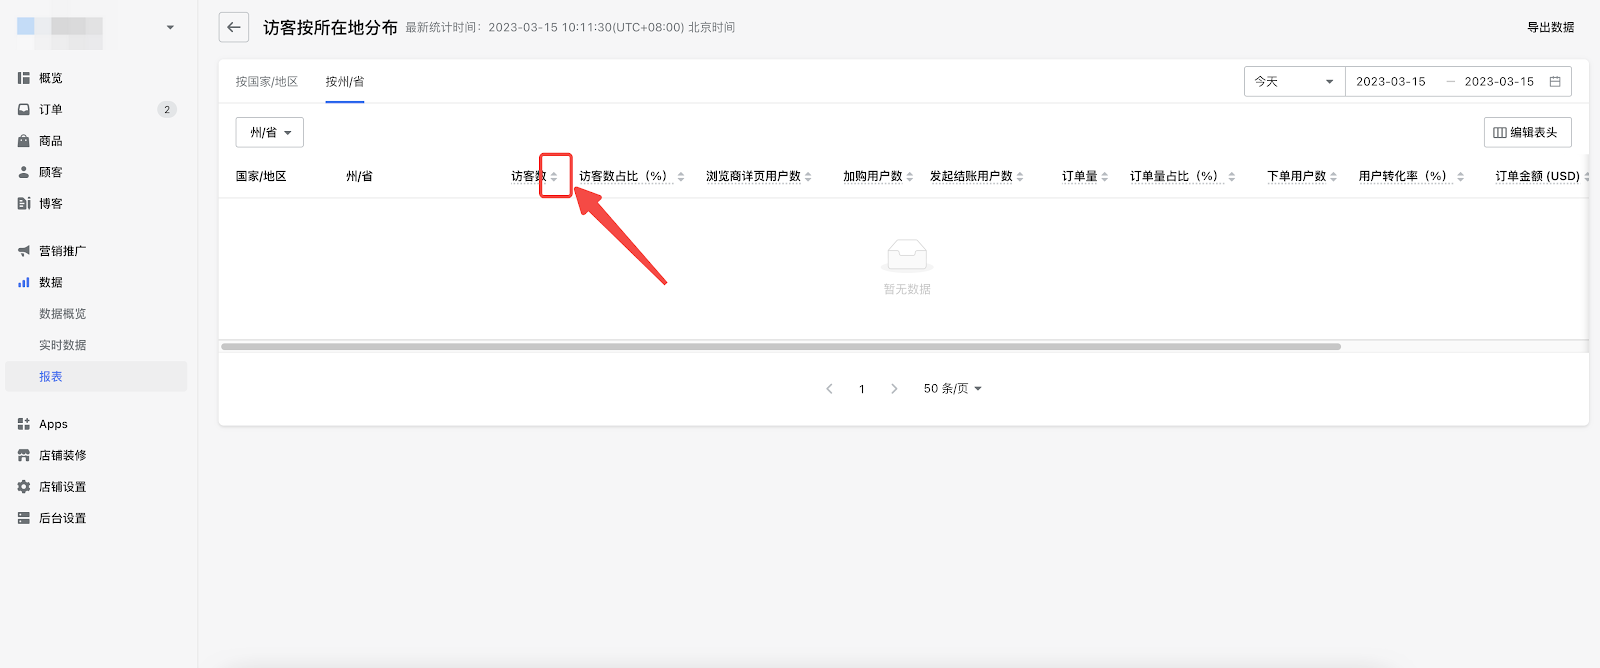Open the 50 条/页 page size dropdown
Screen dimensions: 1600x668
(x=952, y=389)
